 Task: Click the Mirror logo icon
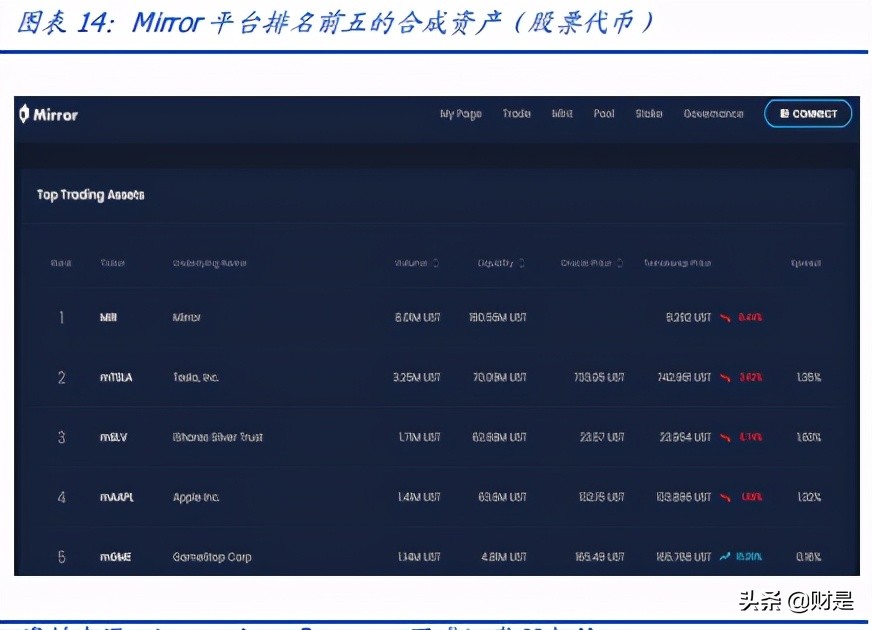pyautogui.click(x=24, y=114)
